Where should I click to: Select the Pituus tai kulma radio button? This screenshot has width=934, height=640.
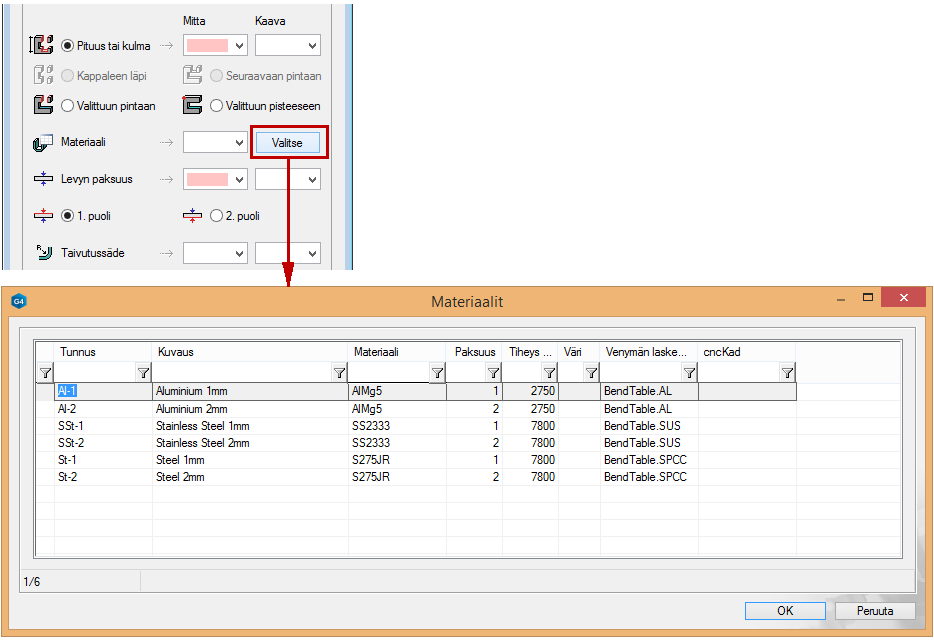point(68,45)
